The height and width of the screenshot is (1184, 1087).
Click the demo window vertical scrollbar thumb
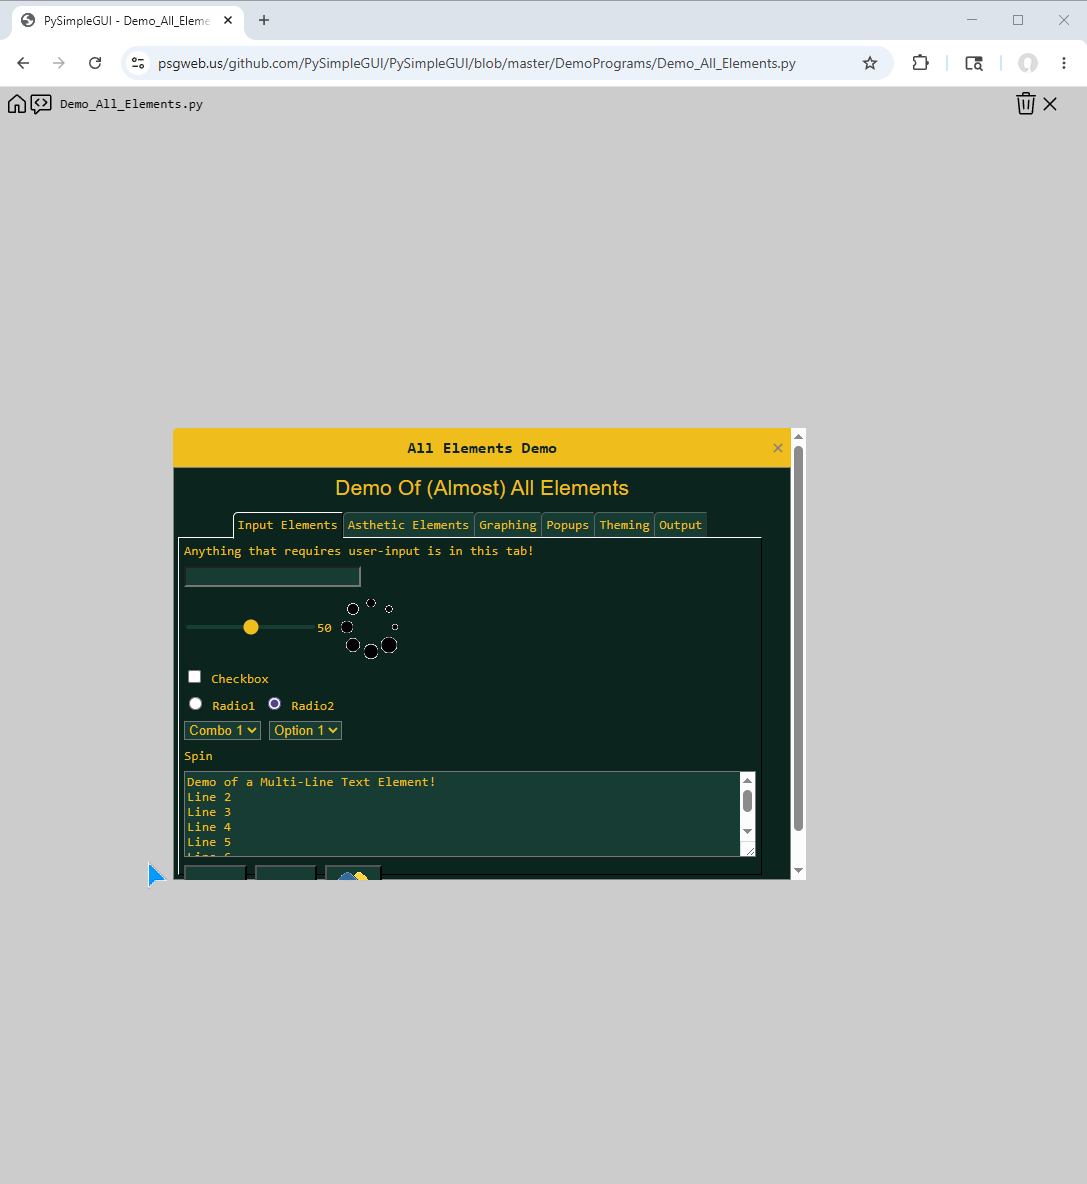[x=798, y=639]
